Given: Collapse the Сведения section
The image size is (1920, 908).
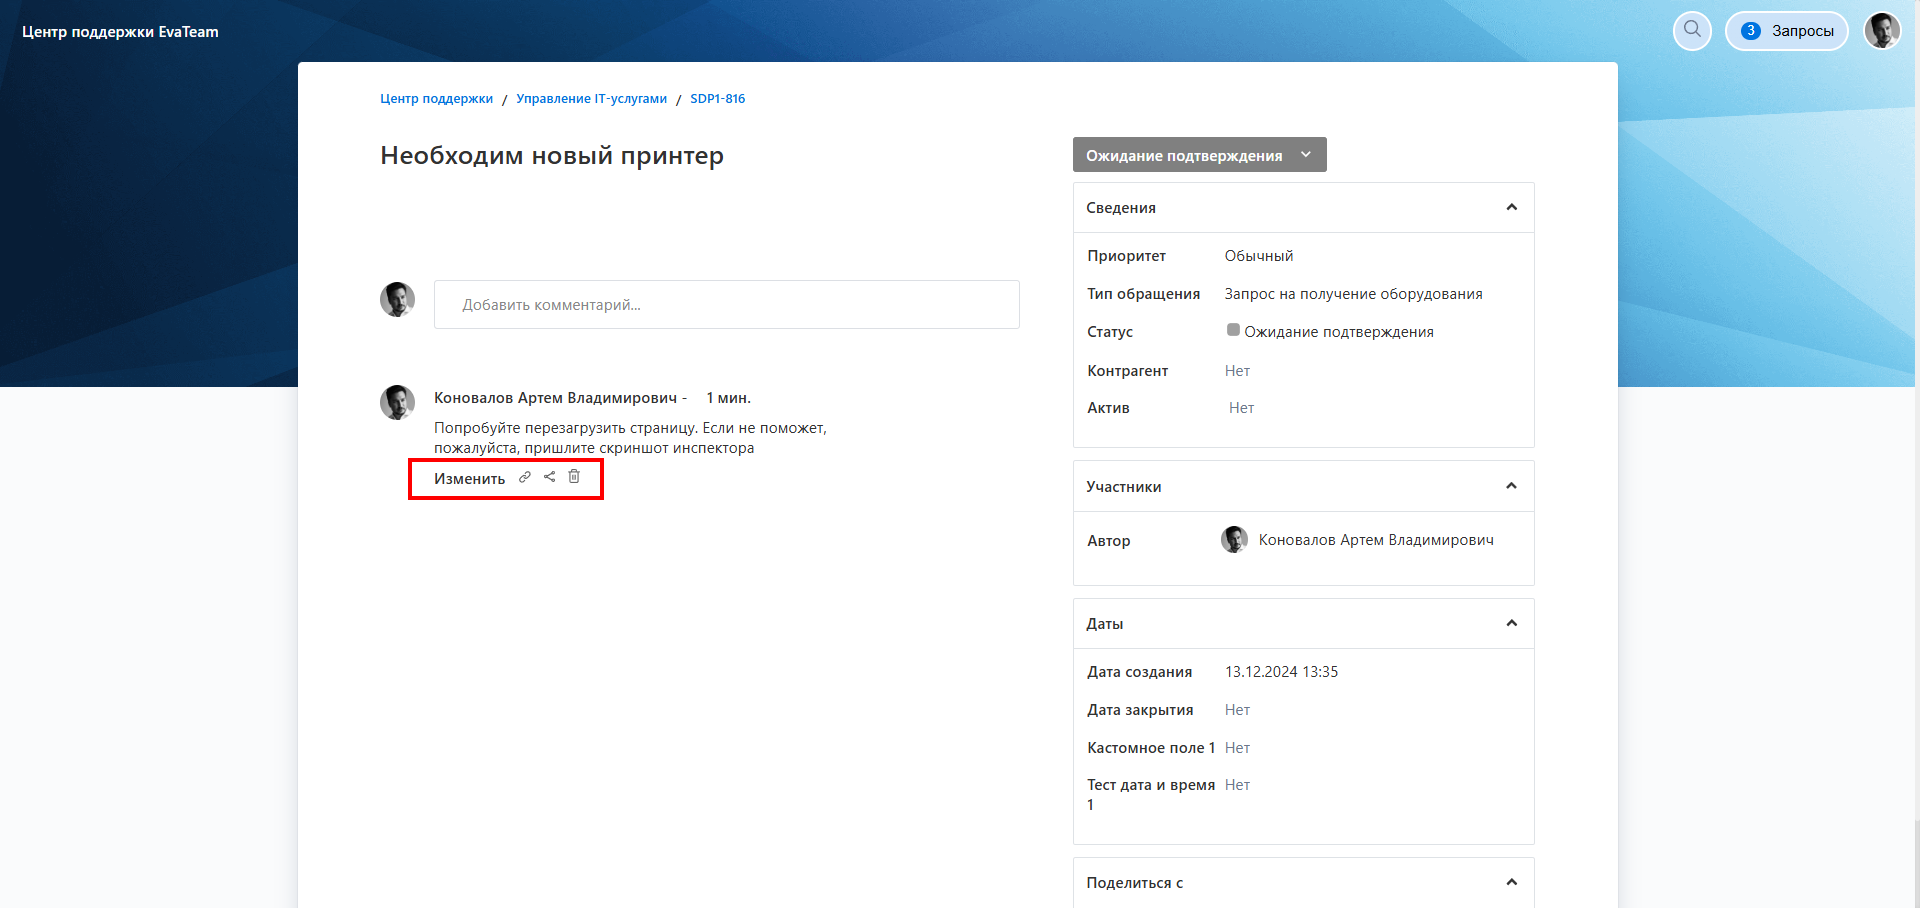Looking at the screenshot, I should tap(1511, 207).
